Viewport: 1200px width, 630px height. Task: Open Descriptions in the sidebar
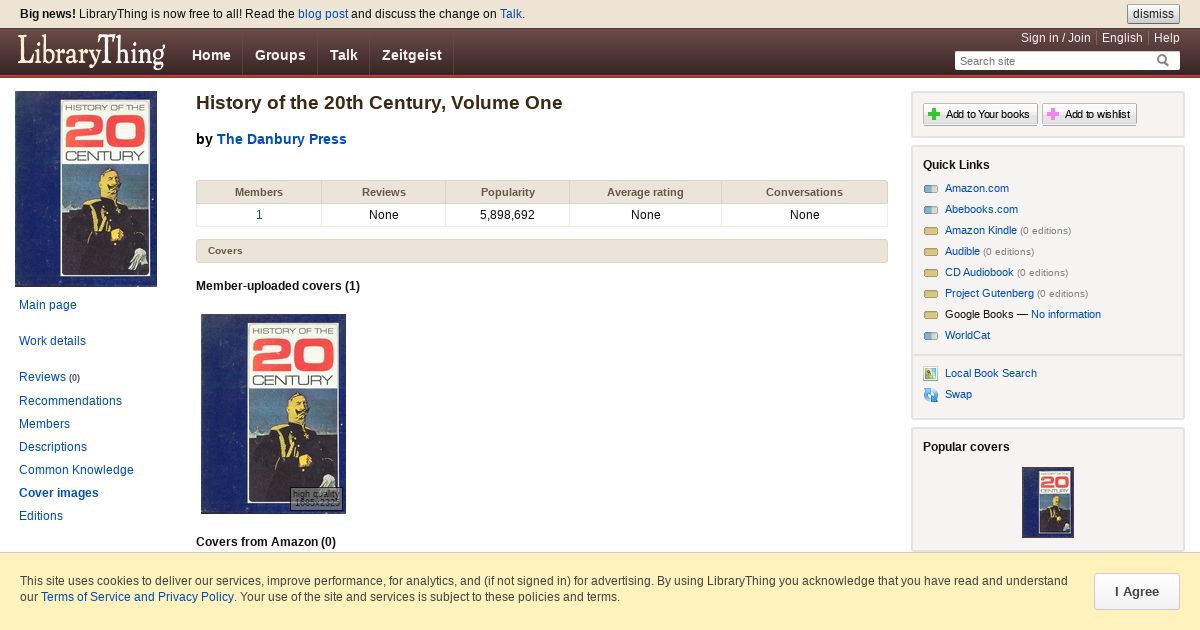click(x=53, y=447)
